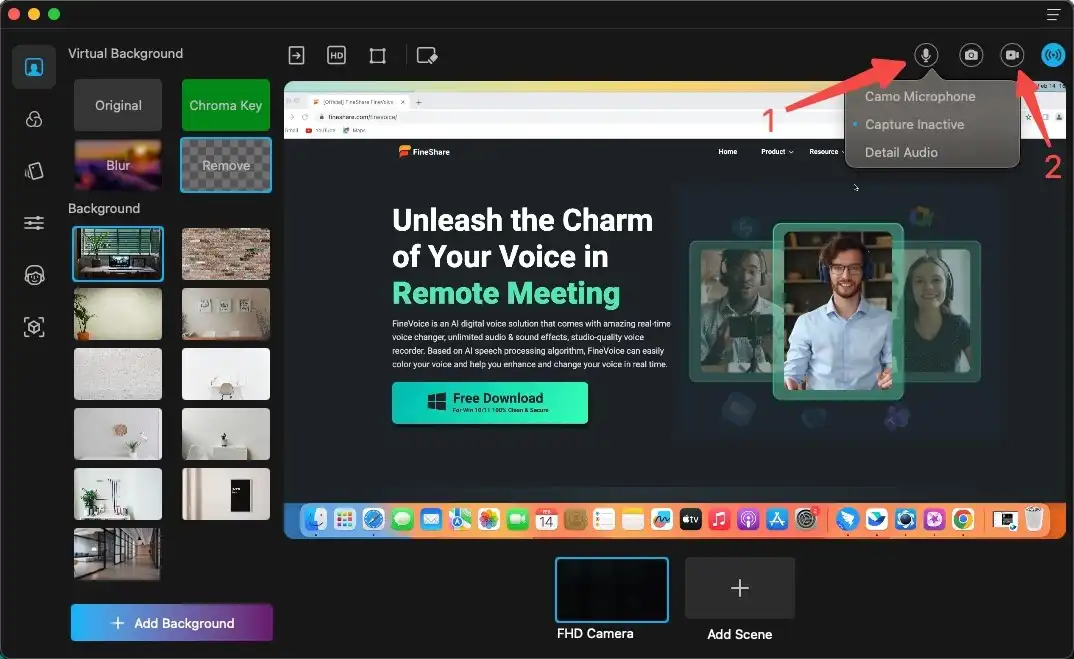Click Home in the FineShare website nav
Image resolution: width=1074 pixels, height=659 pixels.
point(727,151)
